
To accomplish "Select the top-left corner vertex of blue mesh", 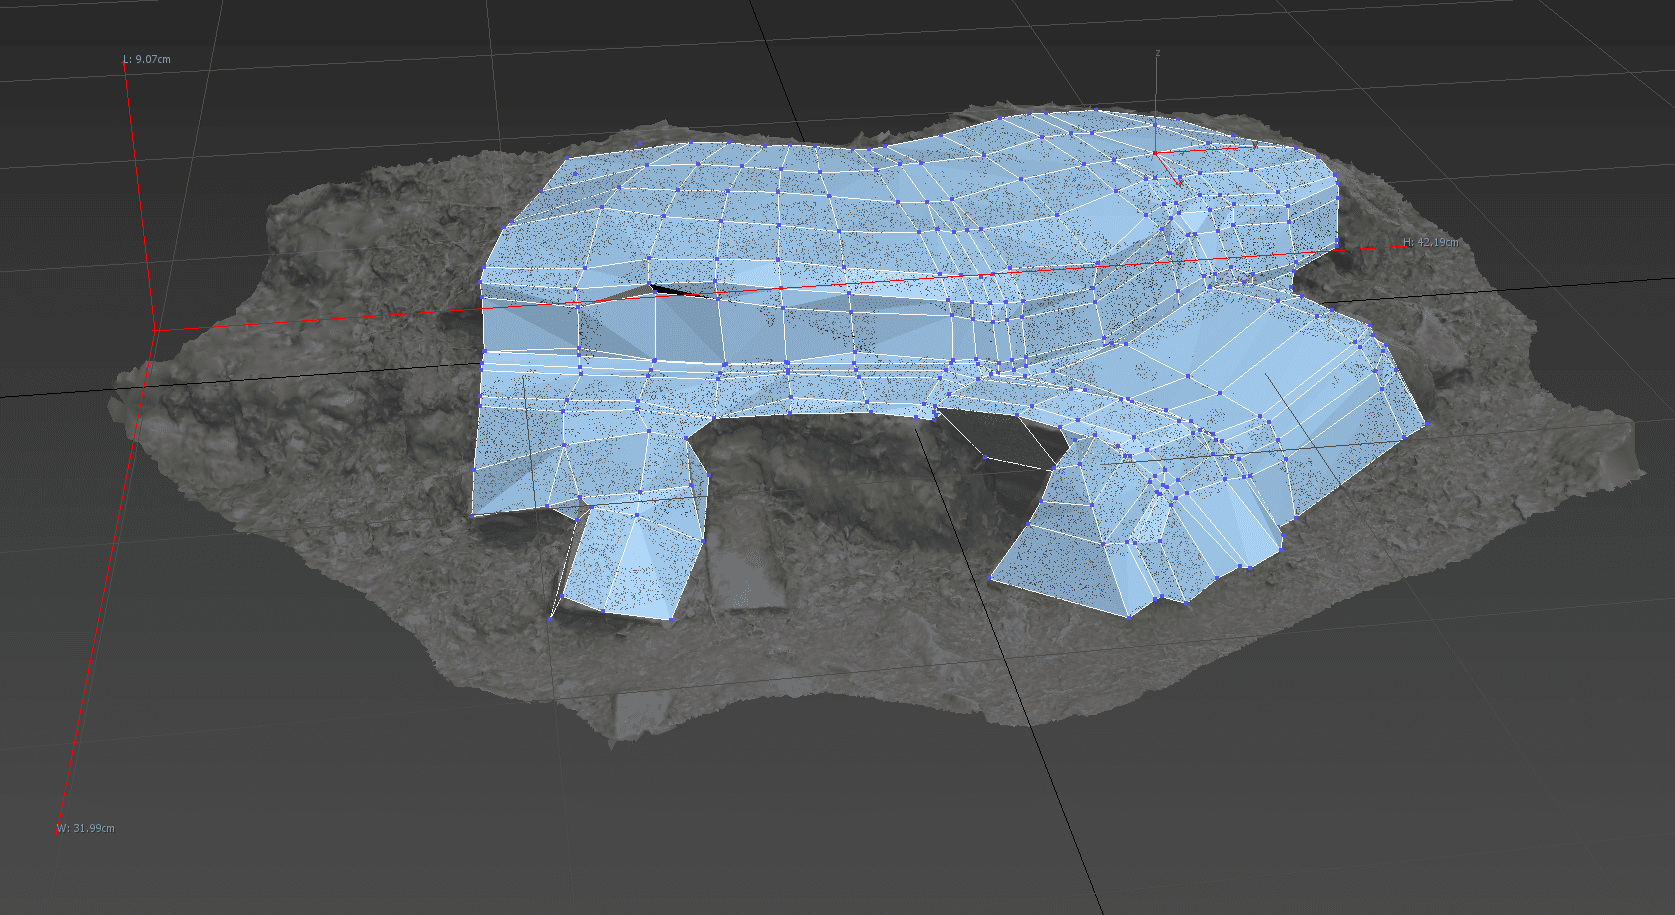I will [567, 158].
